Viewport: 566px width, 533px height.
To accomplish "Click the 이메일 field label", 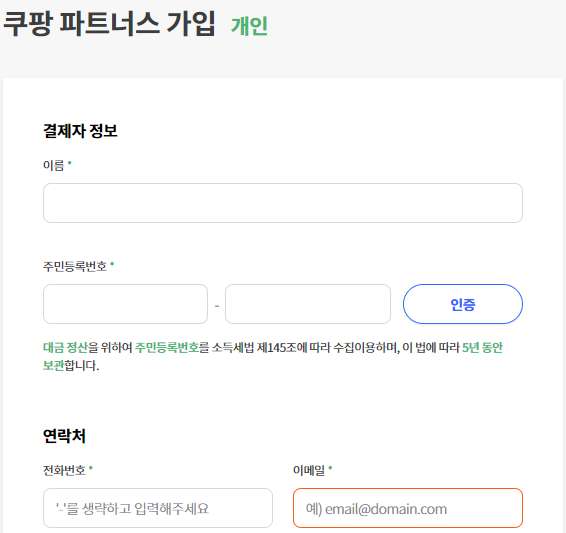I will pos(309,470).
